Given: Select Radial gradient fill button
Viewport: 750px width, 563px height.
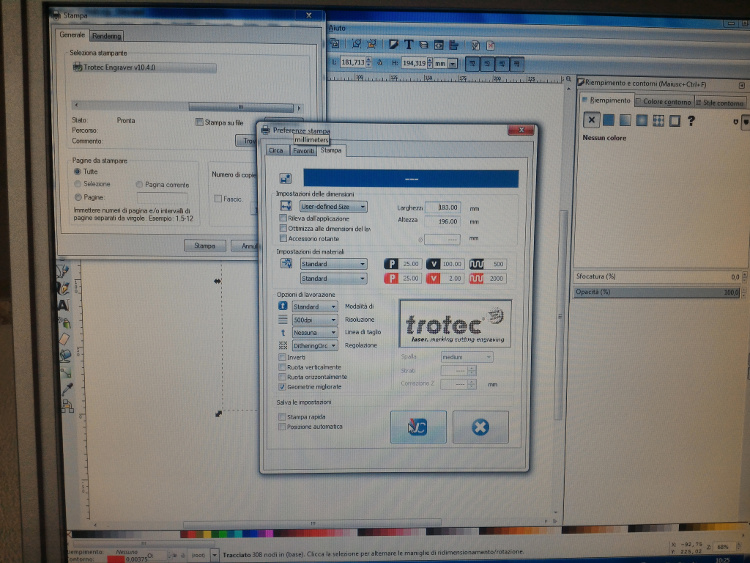Looking at the screenshot, I should (x=641, y=120).
